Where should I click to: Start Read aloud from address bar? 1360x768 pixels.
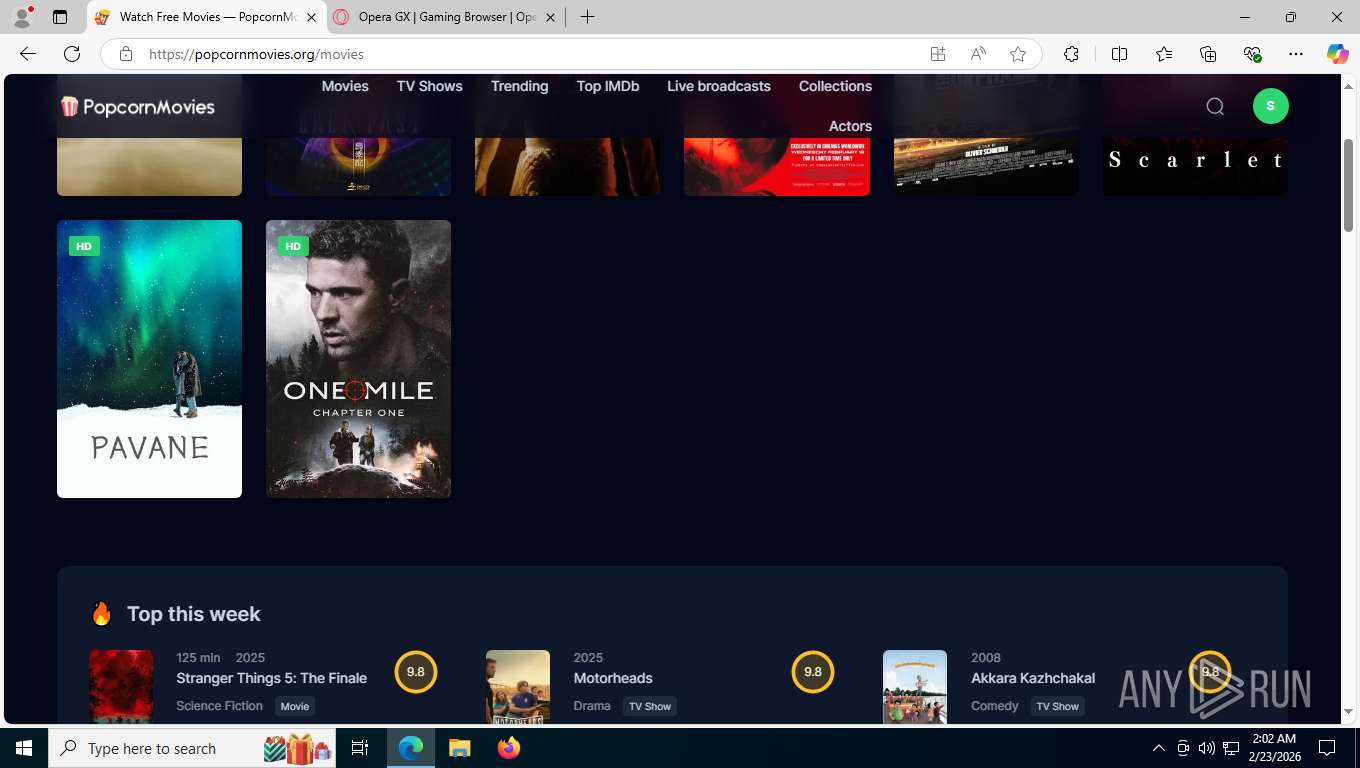coord(978,54)
